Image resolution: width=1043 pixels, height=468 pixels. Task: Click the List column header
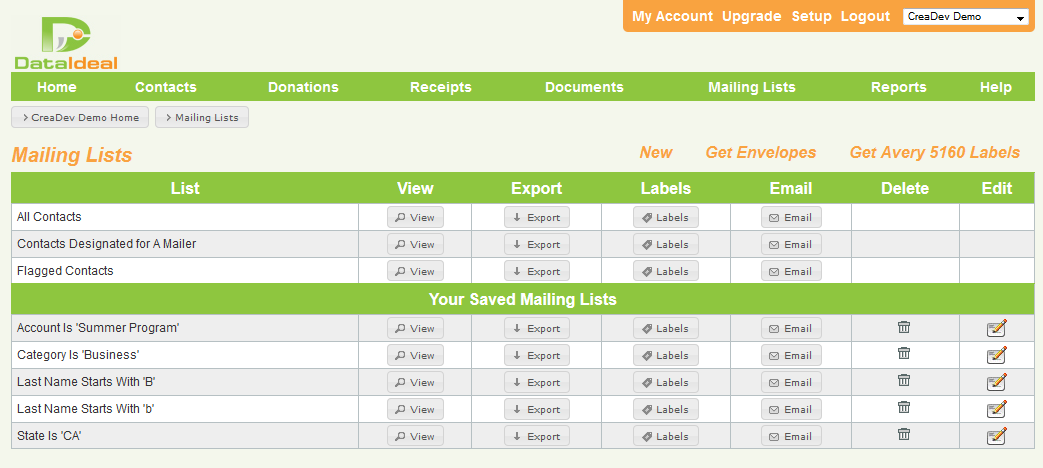pyautogui.click(x=185, y=188)
